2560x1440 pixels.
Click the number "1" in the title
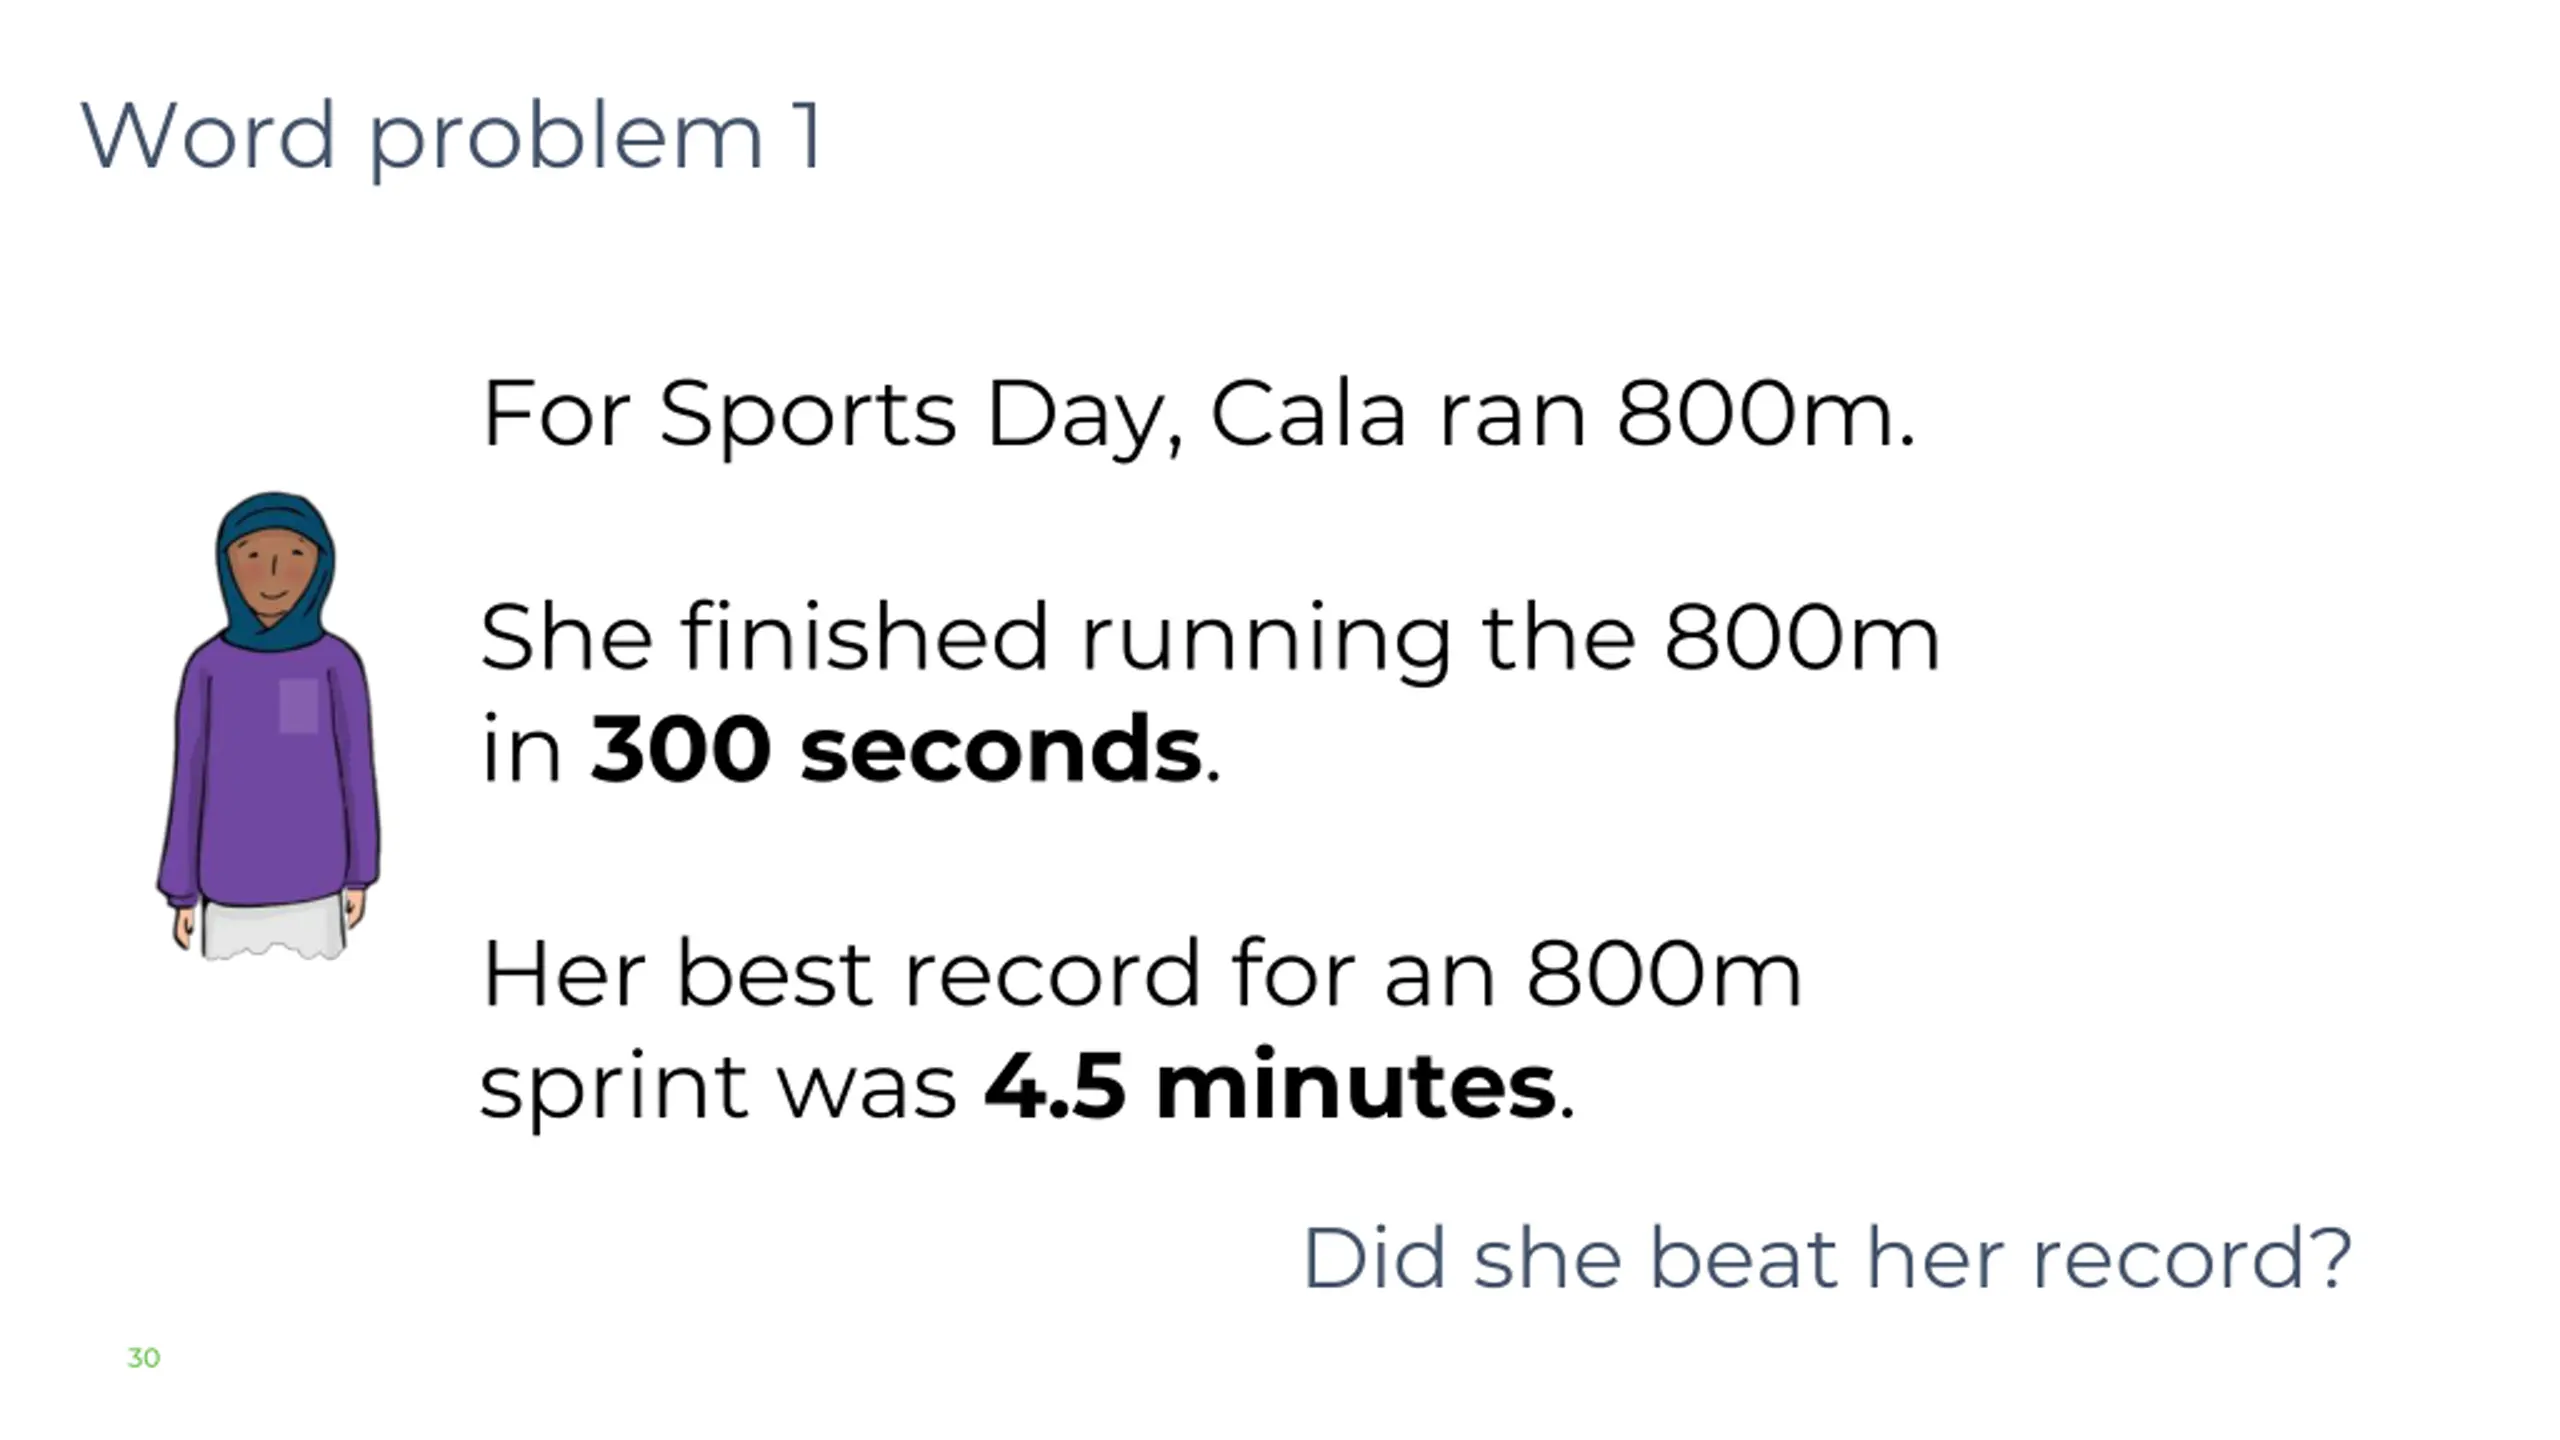(808, 137)
